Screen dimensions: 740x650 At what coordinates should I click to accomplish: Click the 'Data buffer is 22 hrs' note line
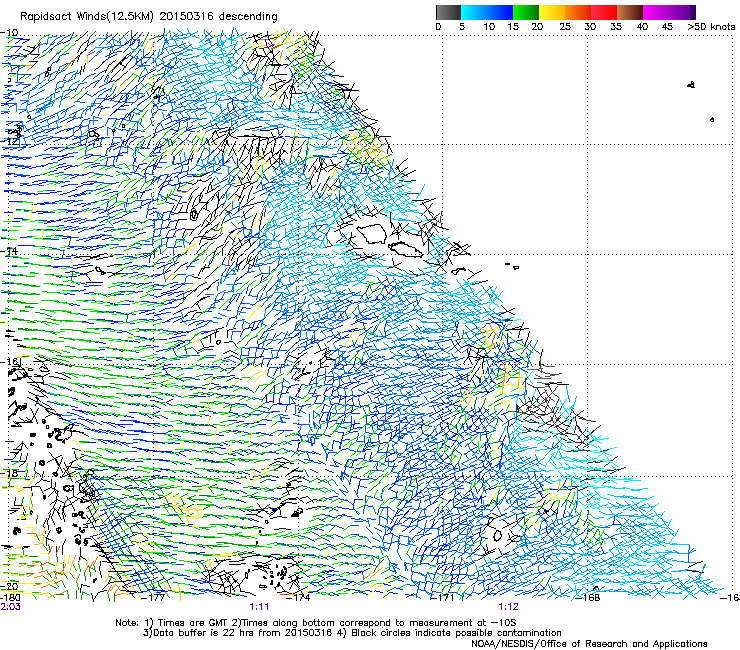click(352, 633)
